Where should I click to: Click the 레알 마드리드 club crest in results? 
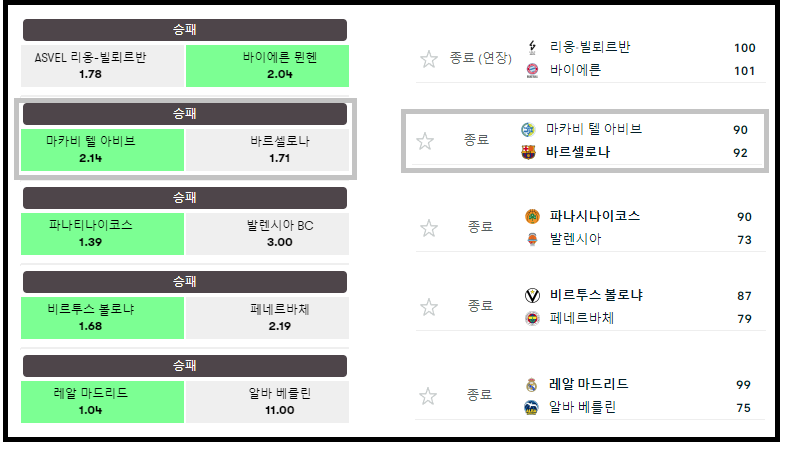532,384
